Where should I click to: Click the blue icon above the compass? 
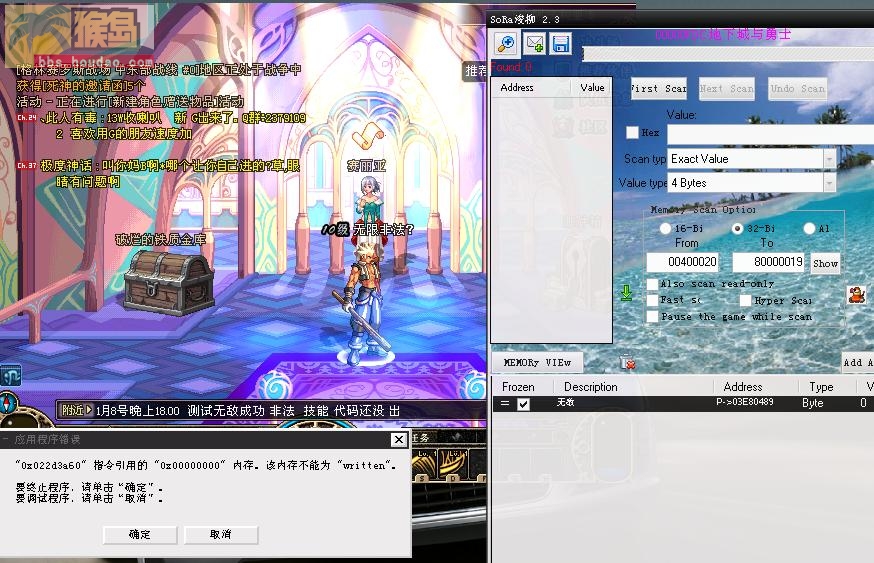(11, 375)
